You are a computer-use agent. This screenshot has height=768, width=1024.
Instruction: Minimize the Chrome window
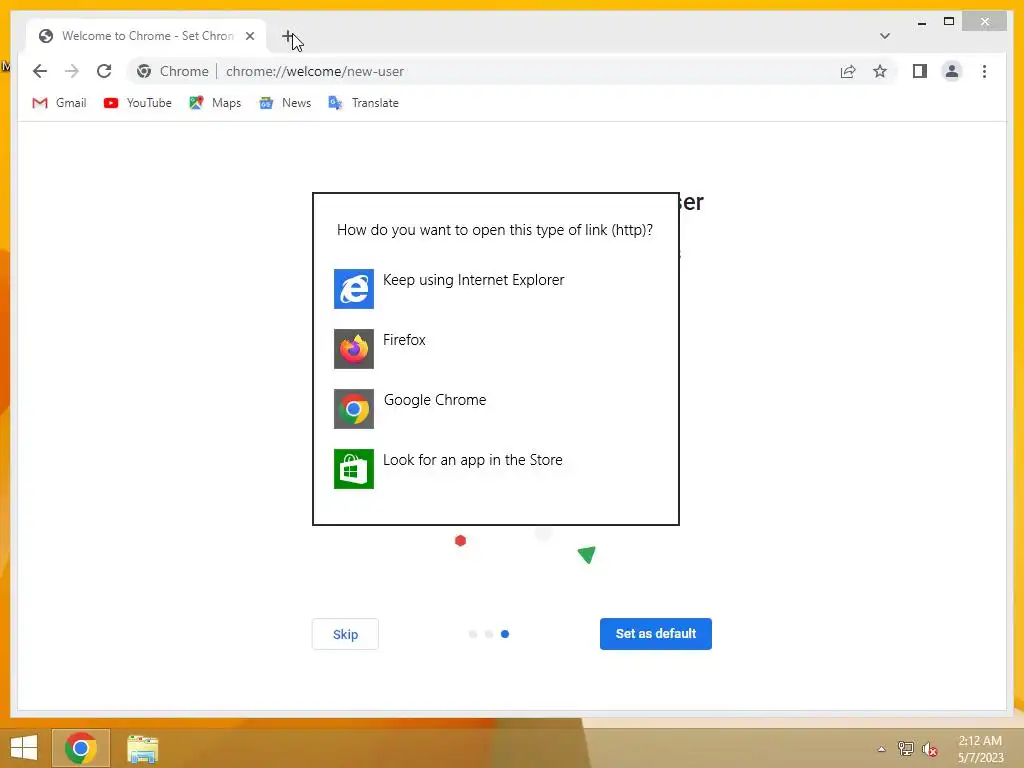(x=921, y=22)
